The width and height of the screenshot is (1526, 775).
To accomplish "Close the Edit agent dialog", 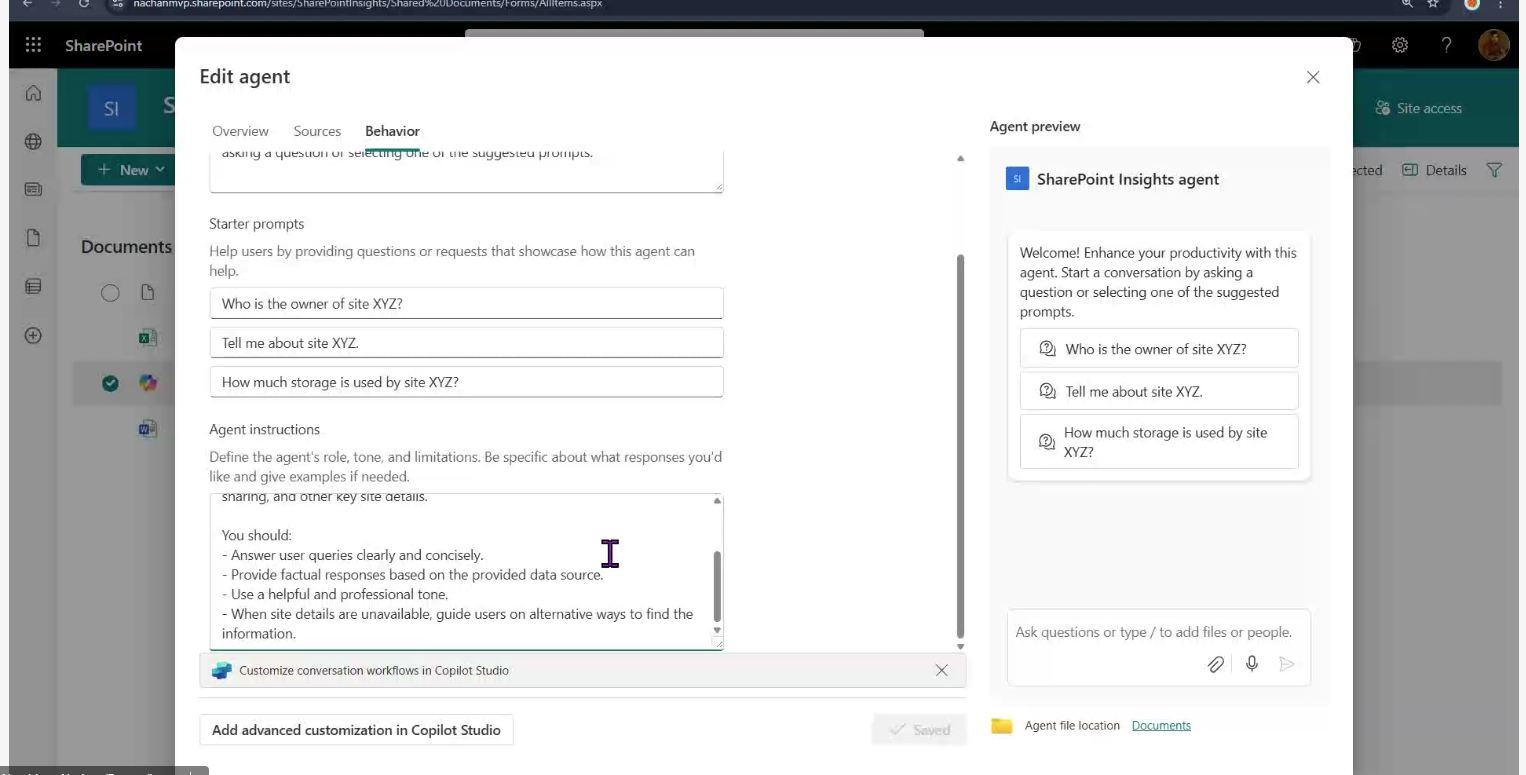I will click(x=1313, y=77).
